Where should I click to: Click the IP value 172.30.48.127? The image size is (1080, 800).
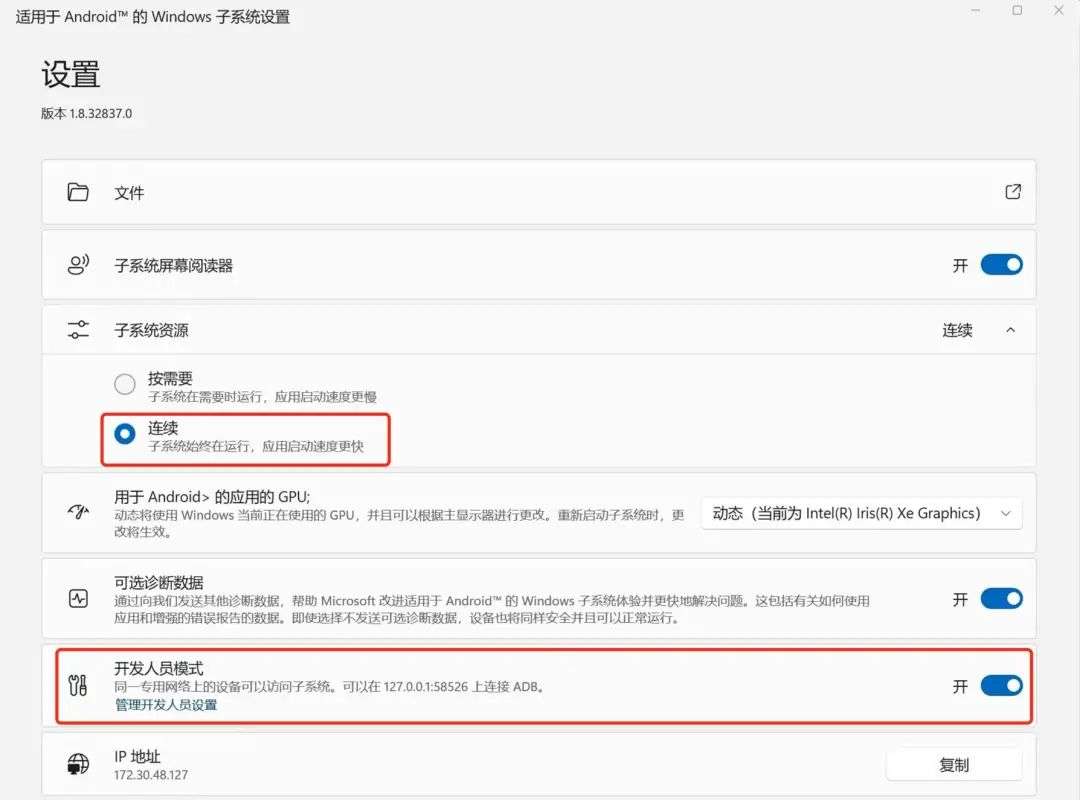151,775
